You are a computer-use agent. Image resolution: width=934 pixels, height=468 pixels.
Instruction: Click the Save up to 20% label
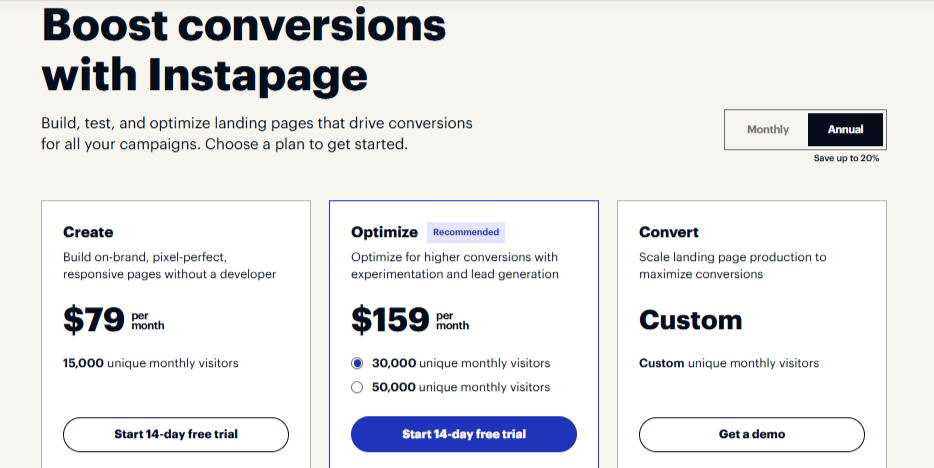pyautogui.click(x=846, y=158)
